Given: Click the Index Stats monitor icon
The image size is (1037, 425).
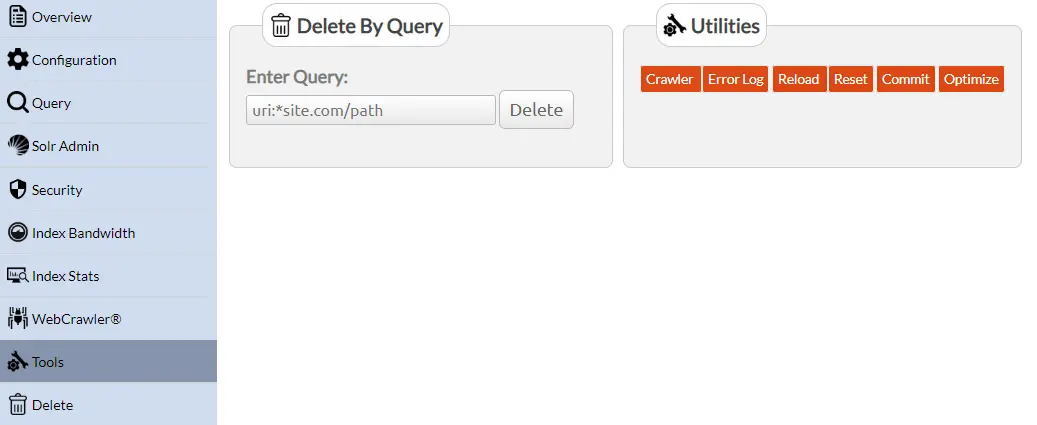Looking at the screenshot, I should (17, 276).
